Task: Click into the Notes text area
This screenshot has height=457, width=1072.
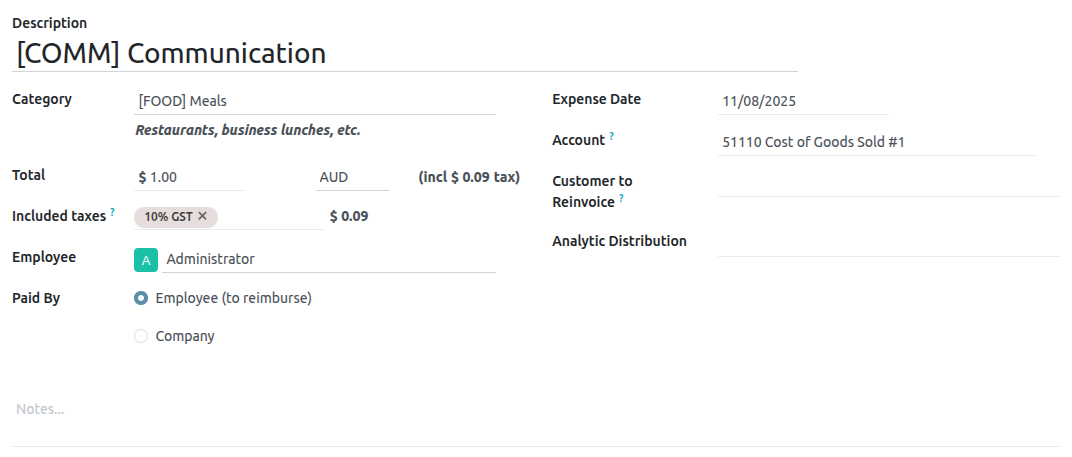Action: [535, 409]
